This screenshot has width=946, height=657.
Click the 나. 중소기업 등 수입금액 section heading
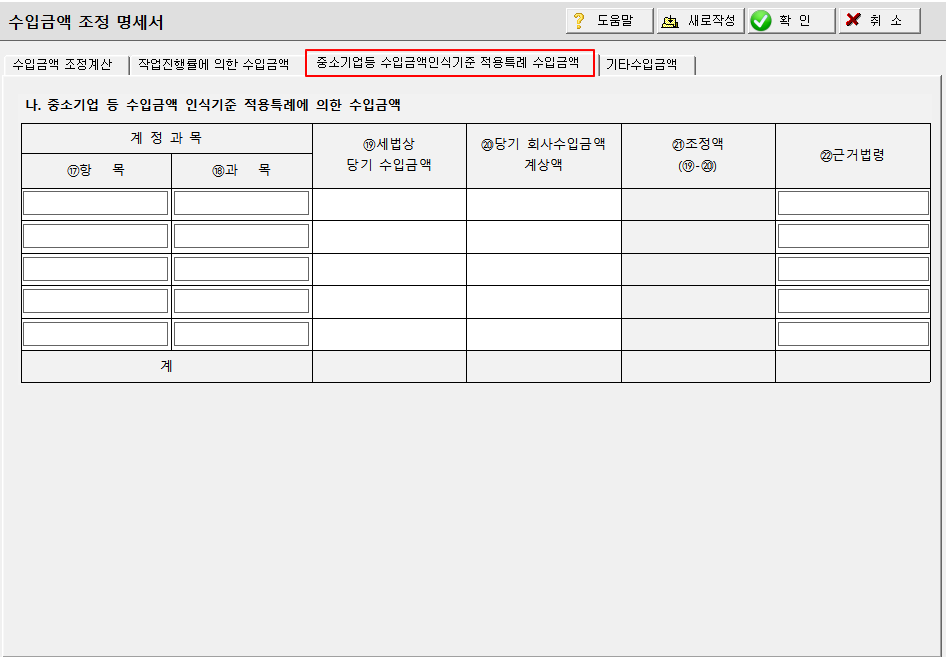213,105
